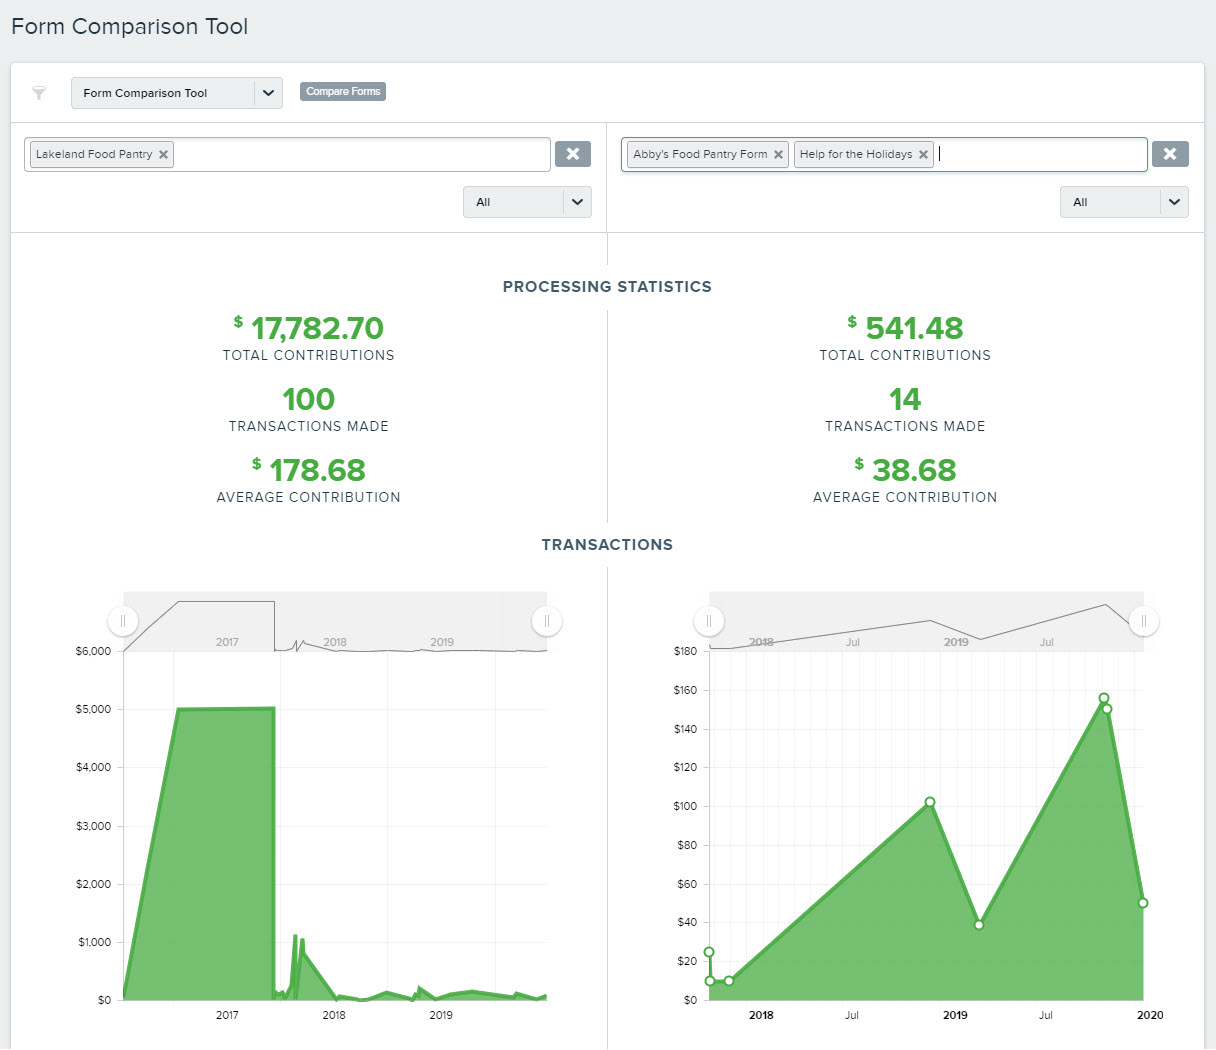This screenshot has height=1050, width=1216.
Task: Click the Lakeland Food Pantry tag label
Action: point(94,155)
